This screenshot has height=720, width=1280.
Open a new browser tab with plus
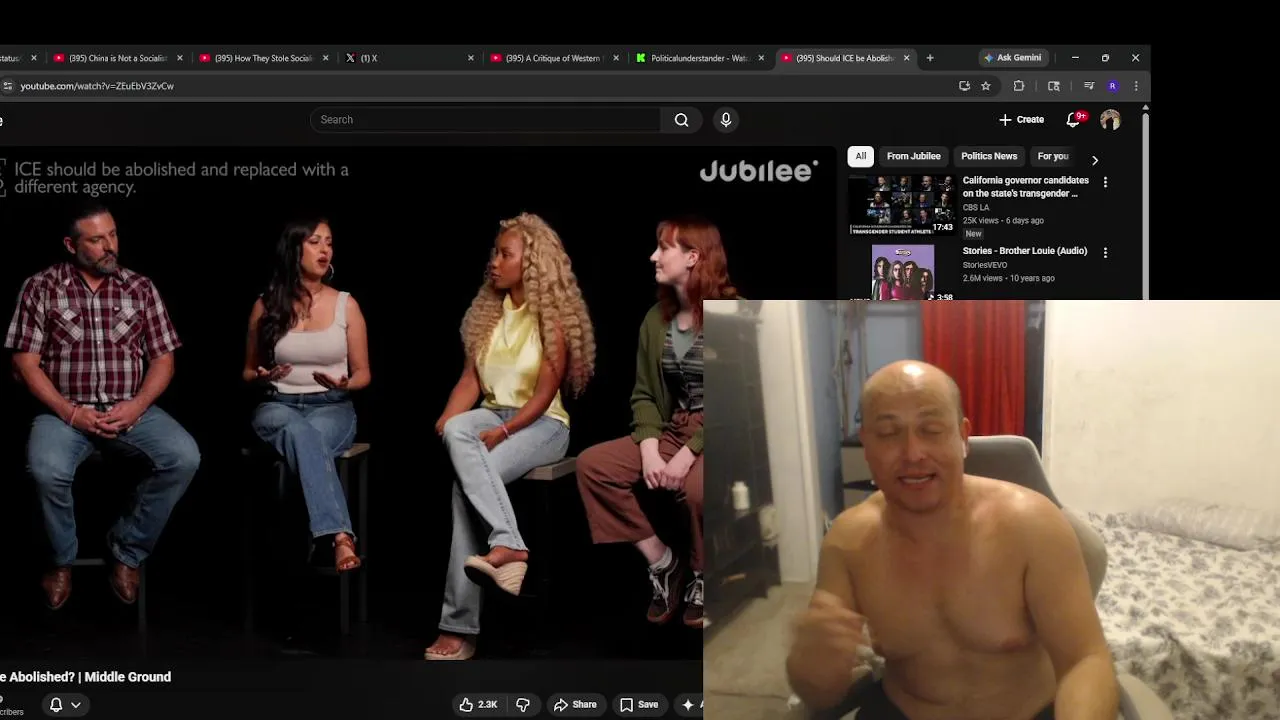tap(930, 58)
